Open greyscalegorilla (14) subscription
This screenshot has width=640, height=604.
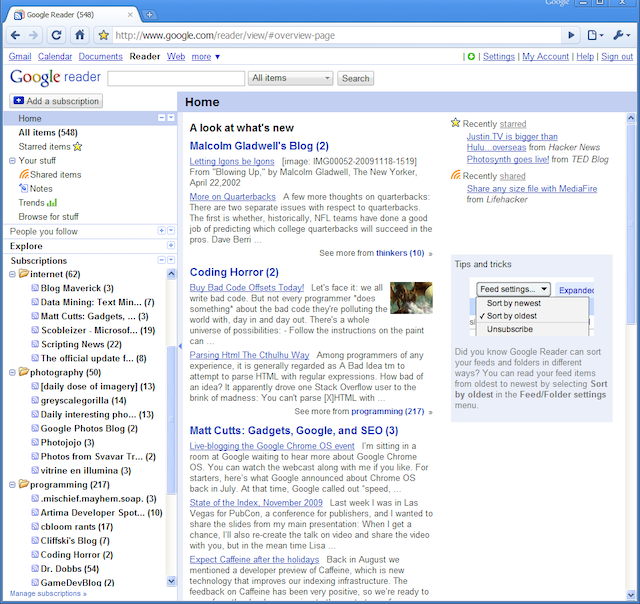83,400
